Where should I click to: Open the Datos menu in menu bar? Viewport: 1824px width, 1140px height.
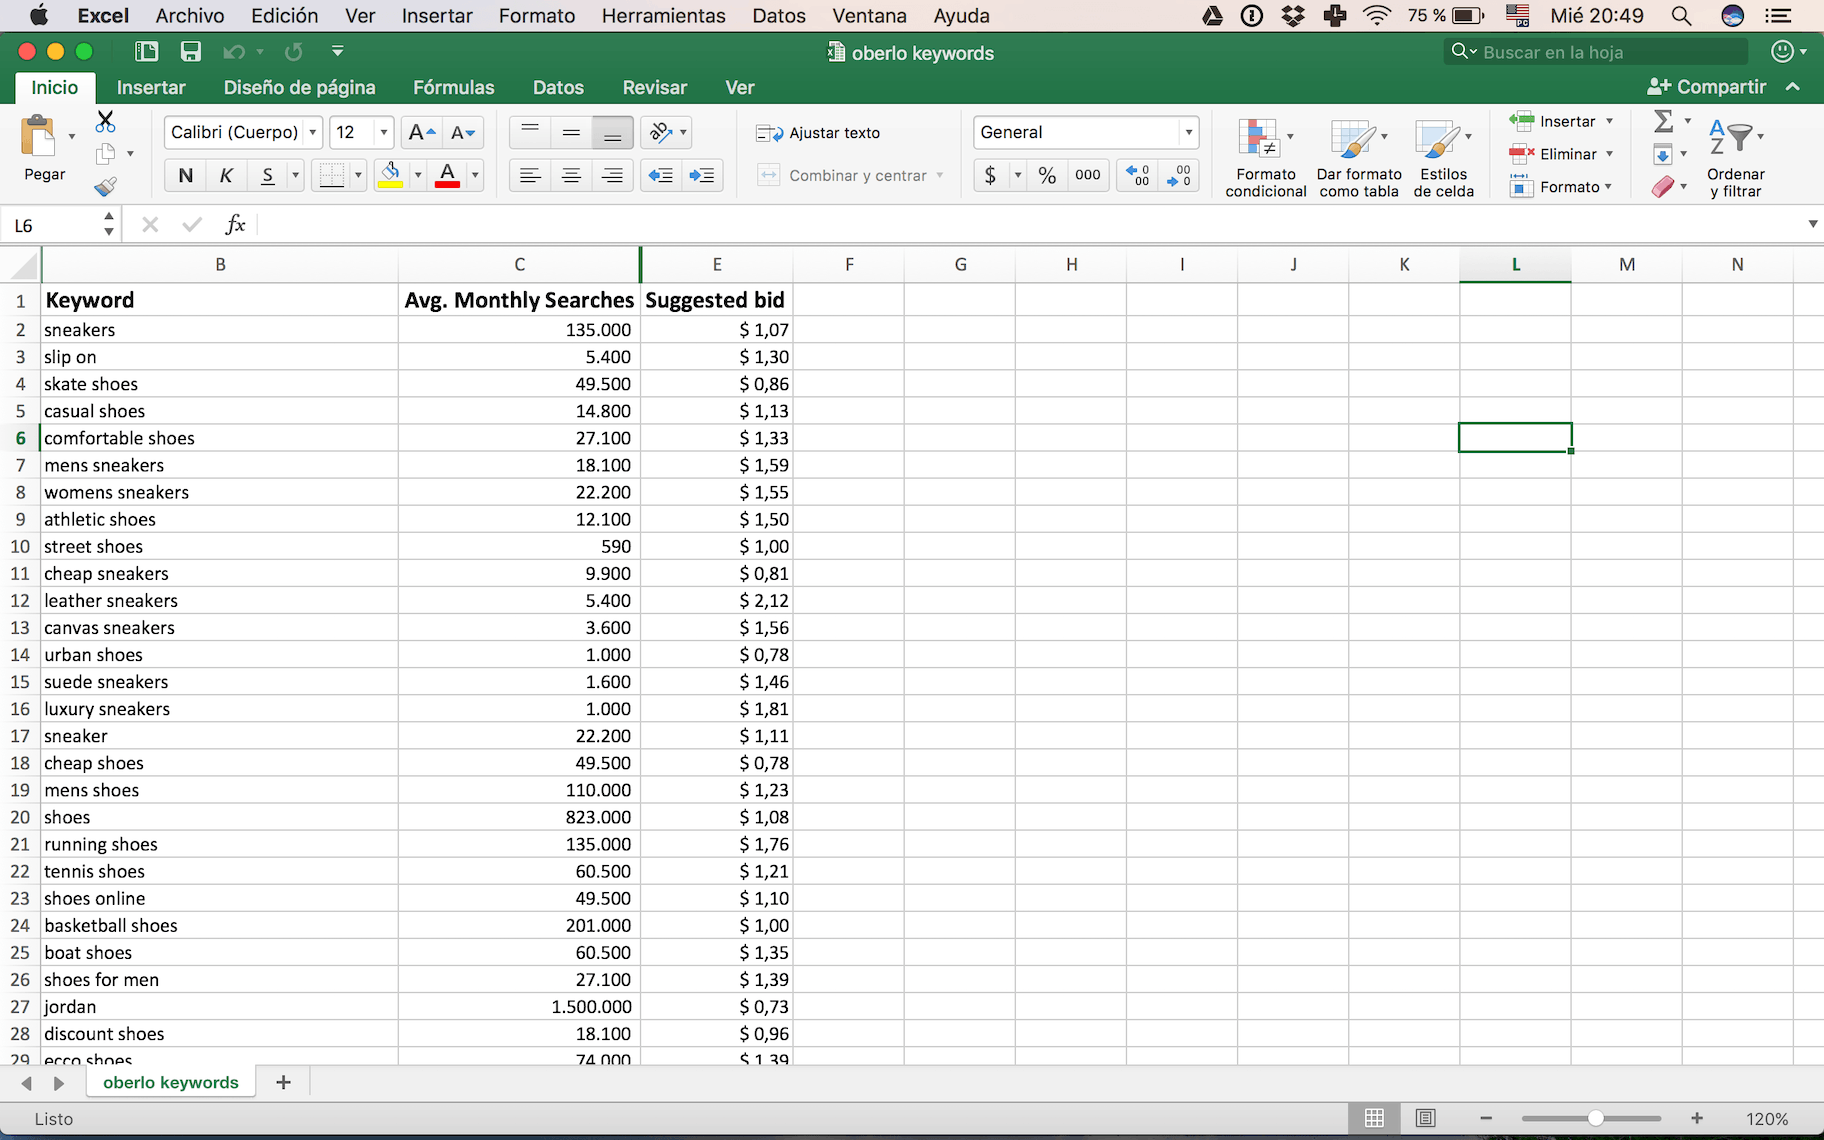click(x=778, y=16)
